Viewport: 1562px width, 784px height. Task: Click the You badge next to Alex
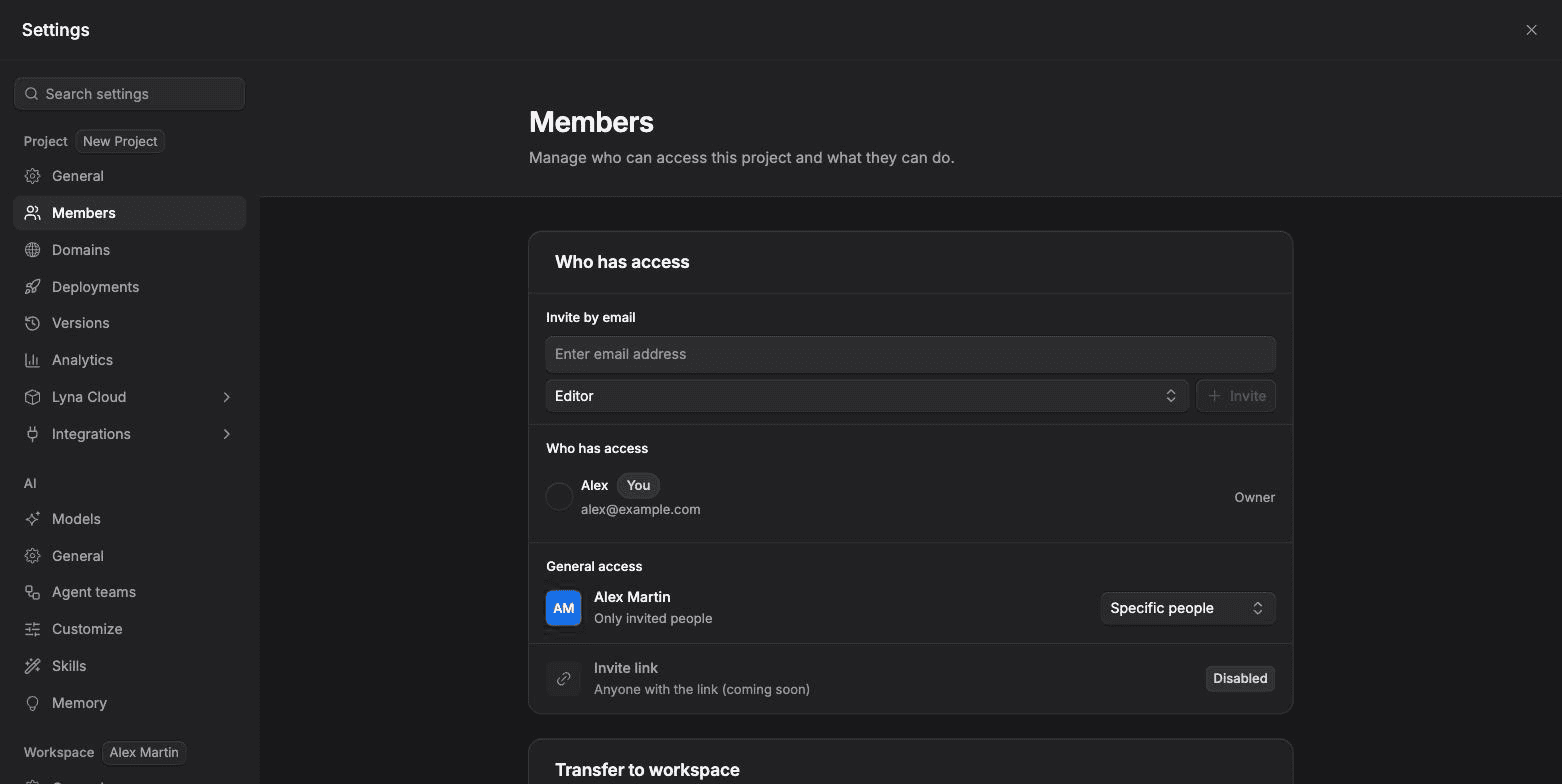639,485
